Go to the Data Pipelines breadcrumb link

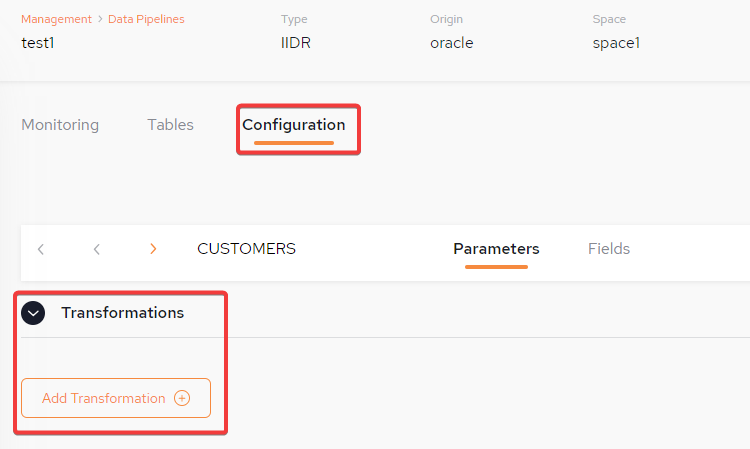pyautogui.click(x=146, y=19)
